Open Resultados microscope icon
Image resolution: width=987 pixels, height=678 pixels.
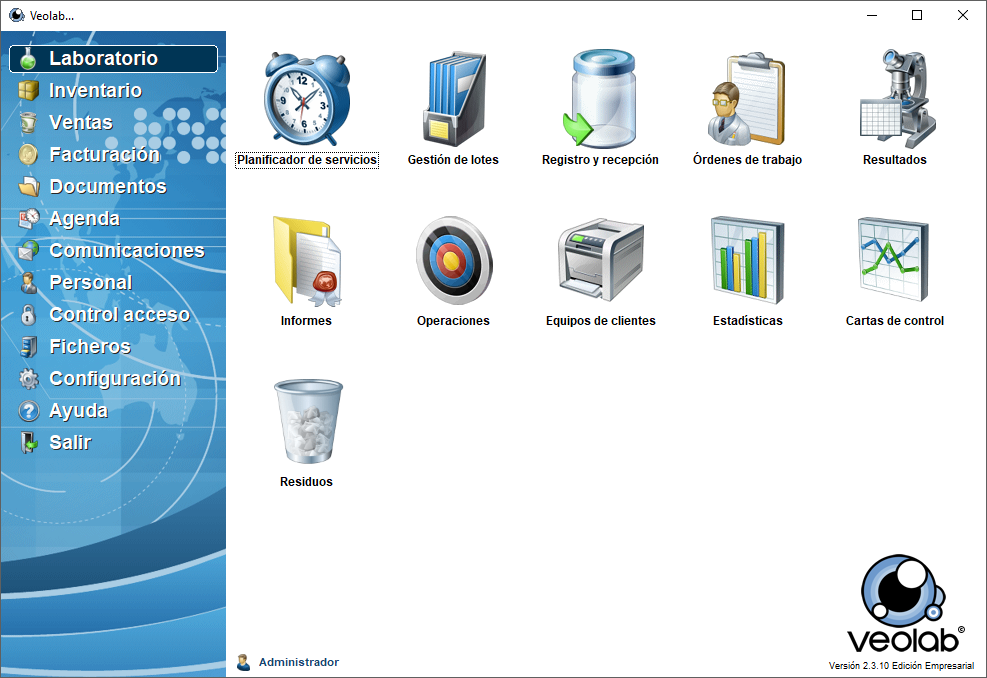point(898,99)
